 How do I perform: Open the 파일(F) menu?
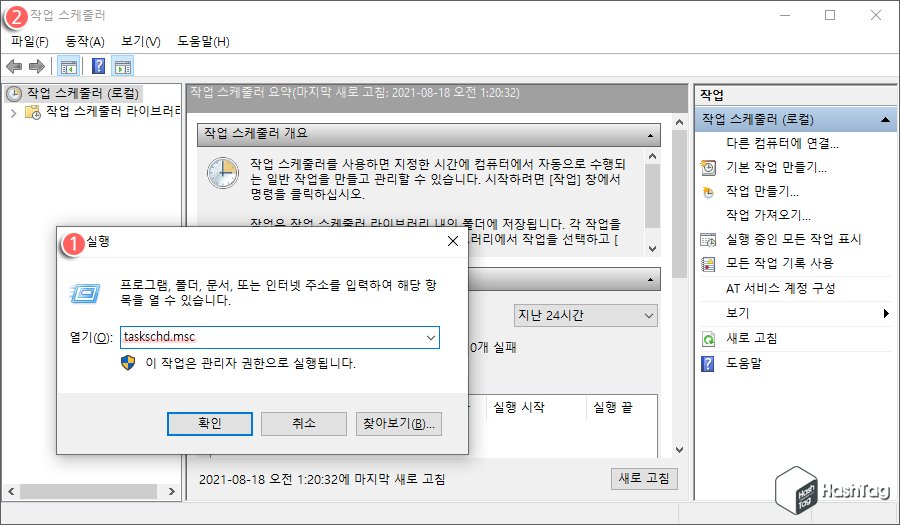point(29,41)
